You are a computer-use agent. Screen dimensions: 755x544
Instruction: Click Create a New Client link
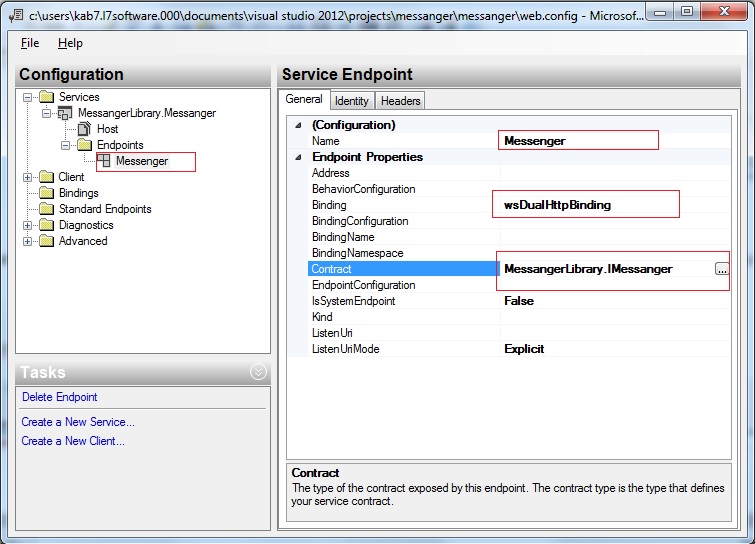(x=73, y=441)
